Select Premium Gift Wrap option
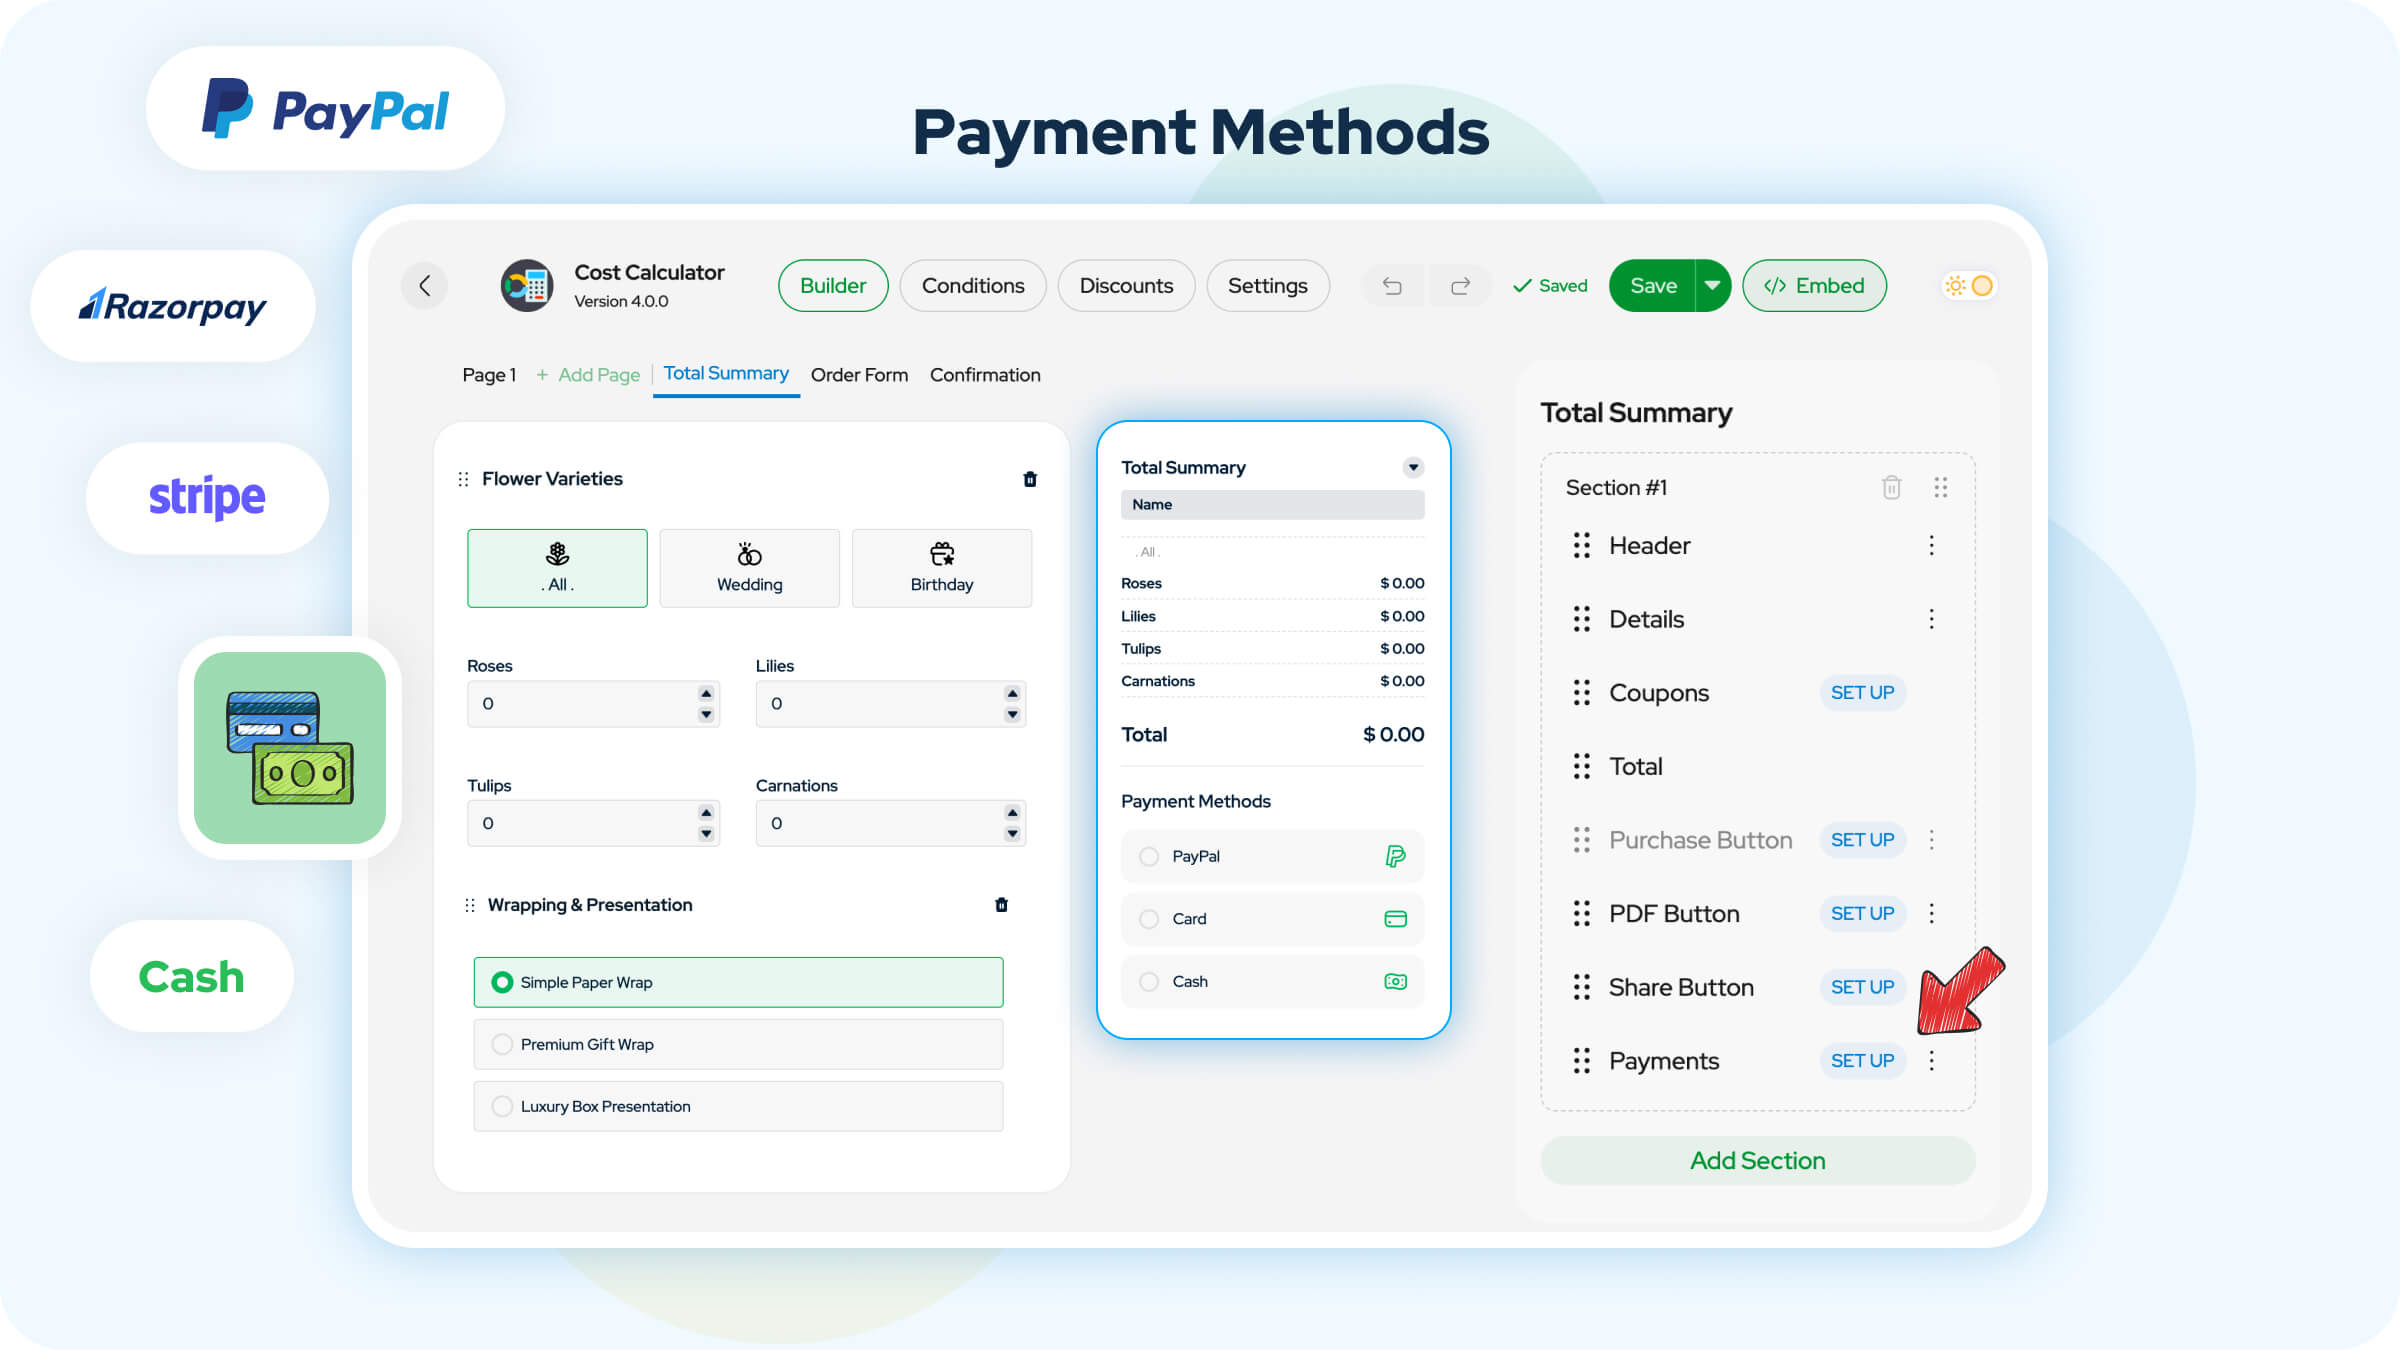 (738, 1044)
